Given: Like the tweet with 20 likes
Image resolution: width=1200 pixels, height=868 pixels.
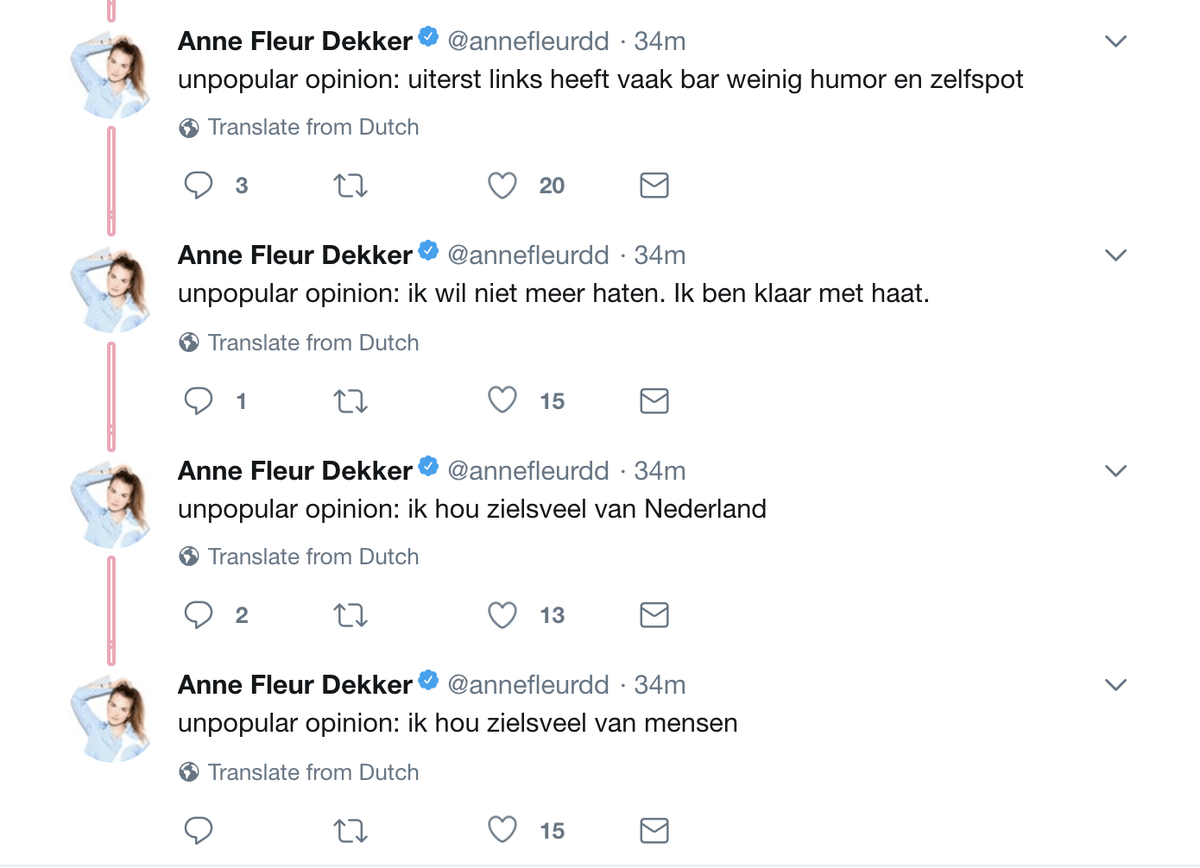Looking at the screenshot, I should pos(502,185).
